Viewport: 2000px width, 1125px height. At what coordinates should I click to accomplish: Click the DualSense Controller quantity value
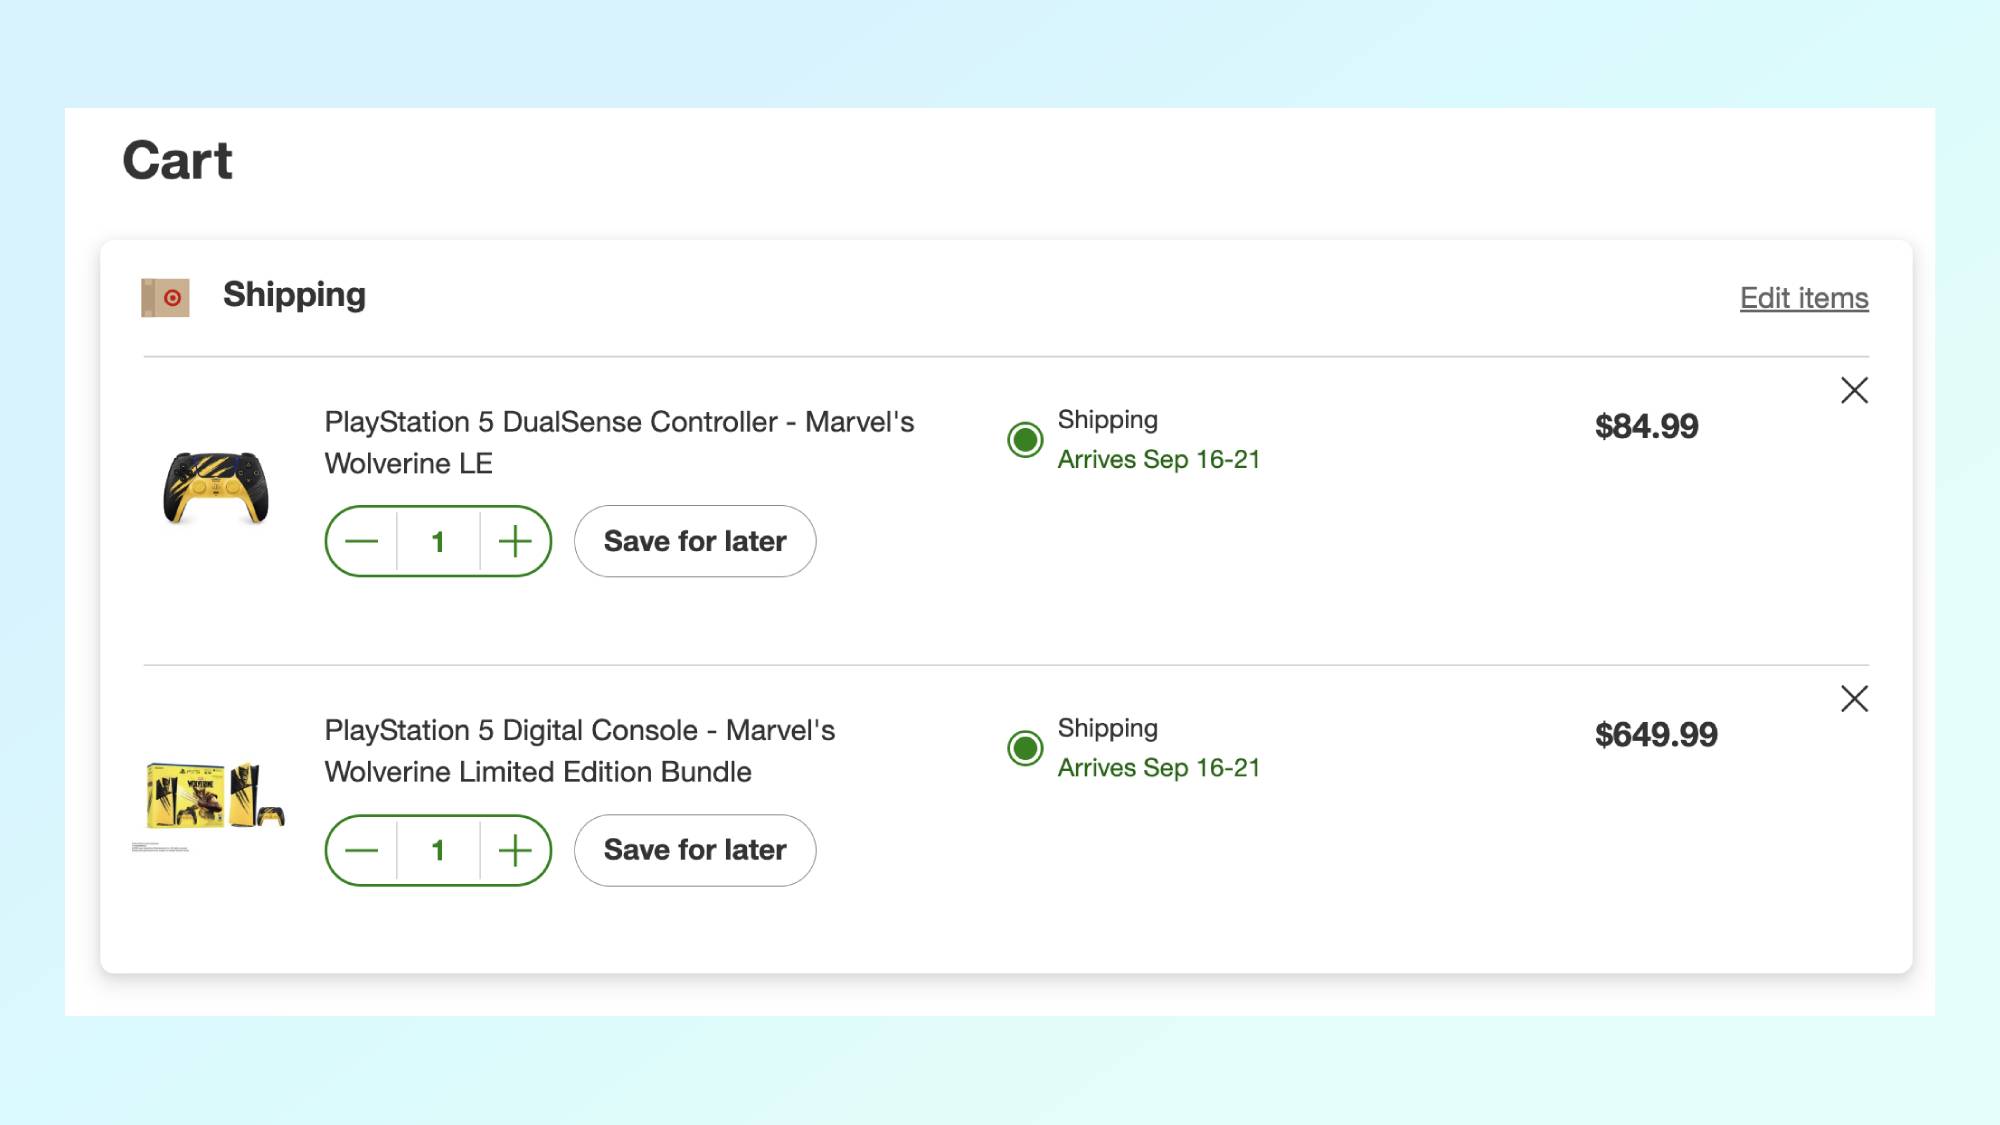click(x=438, y=541)
